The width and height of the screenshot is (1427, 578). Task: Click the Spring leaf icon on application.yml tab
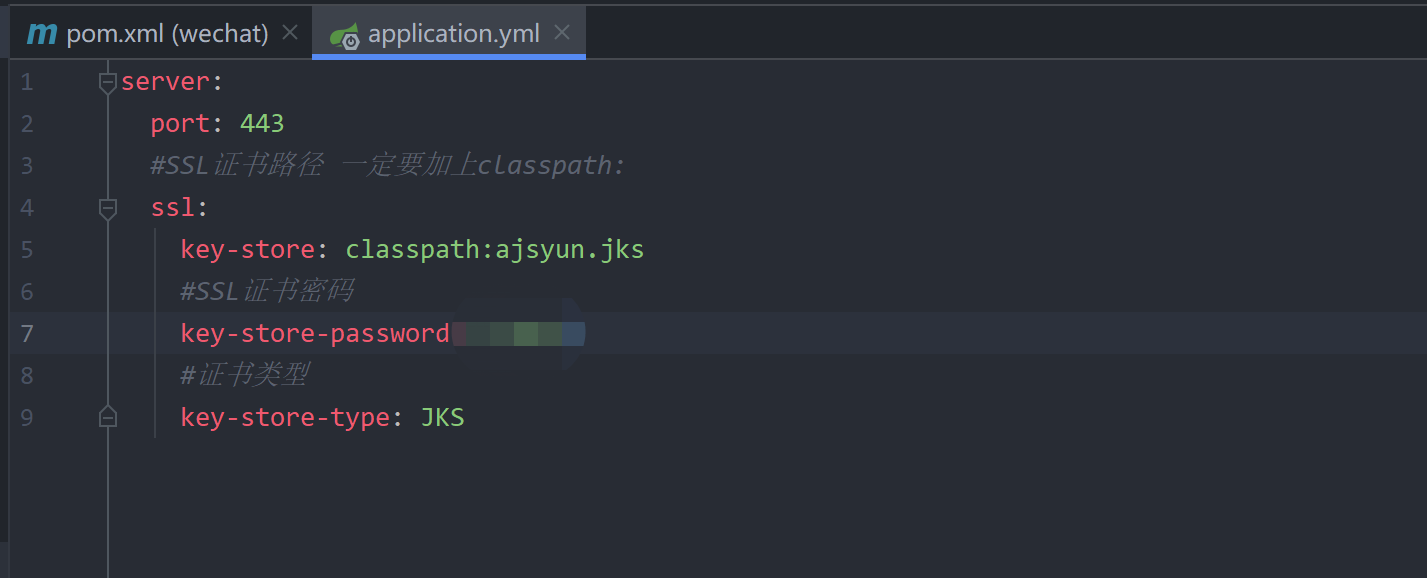tap(345, 35)
